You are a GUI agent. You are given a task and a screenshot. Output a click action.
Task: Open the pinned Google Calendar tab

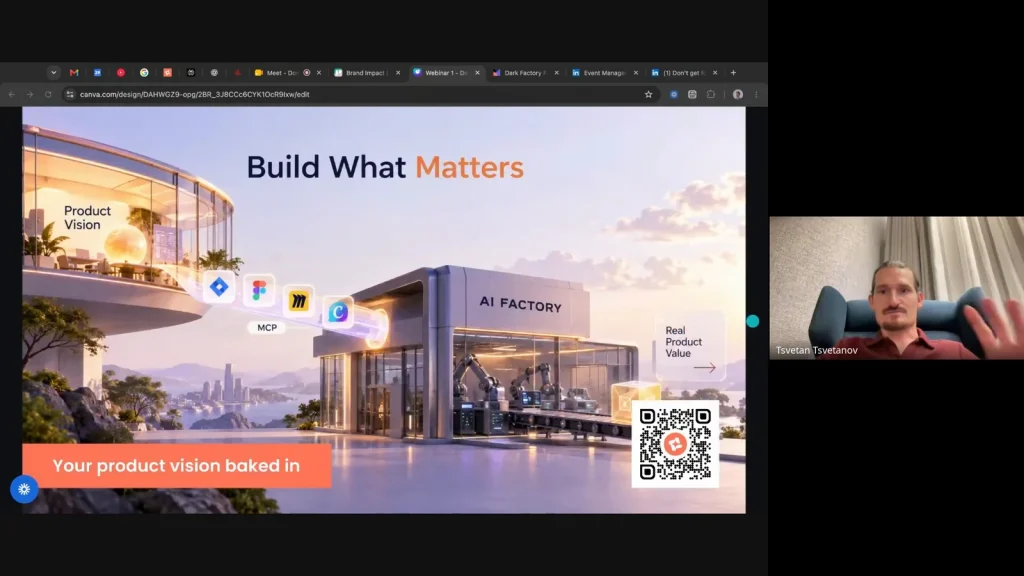[97, 72]
